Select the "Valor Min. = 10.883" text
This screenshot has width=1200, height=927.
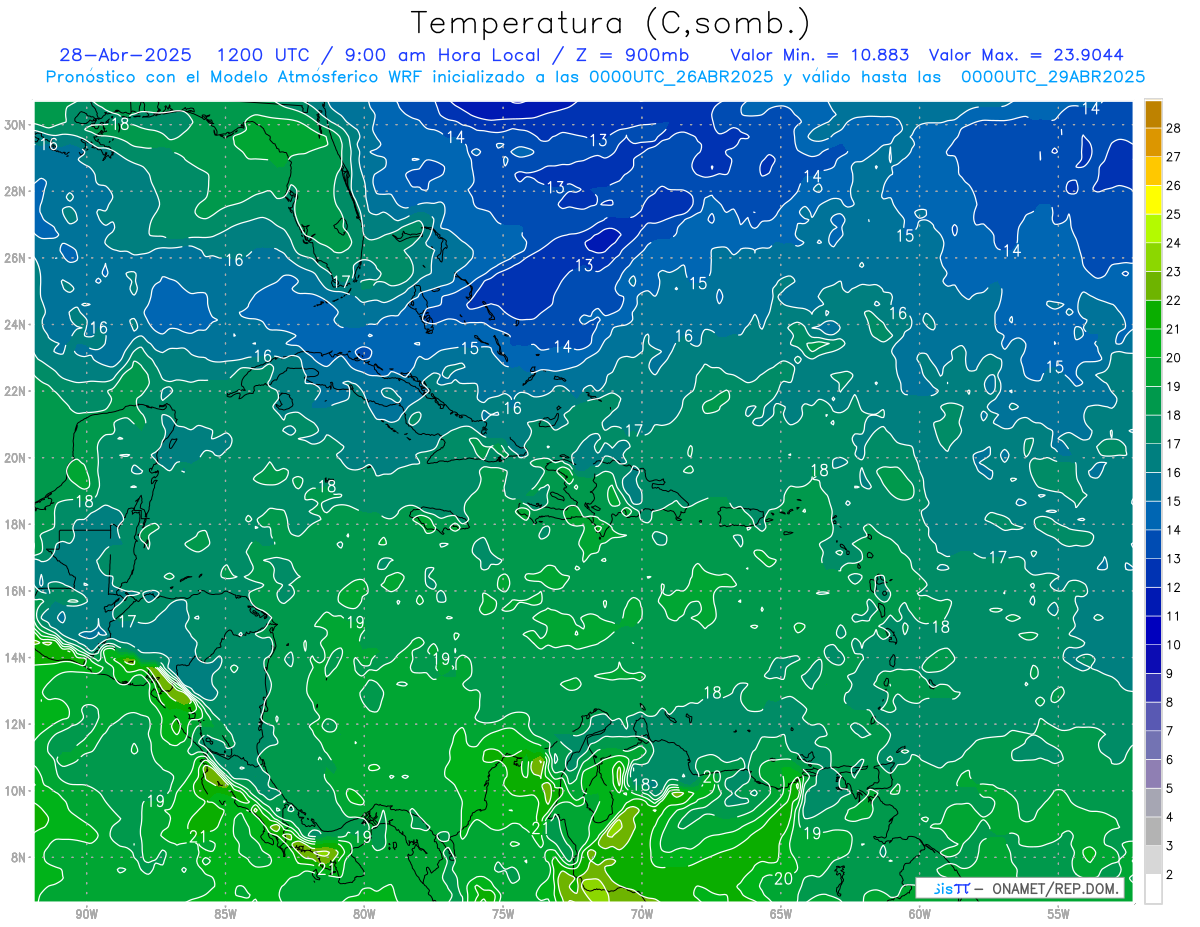822,55
